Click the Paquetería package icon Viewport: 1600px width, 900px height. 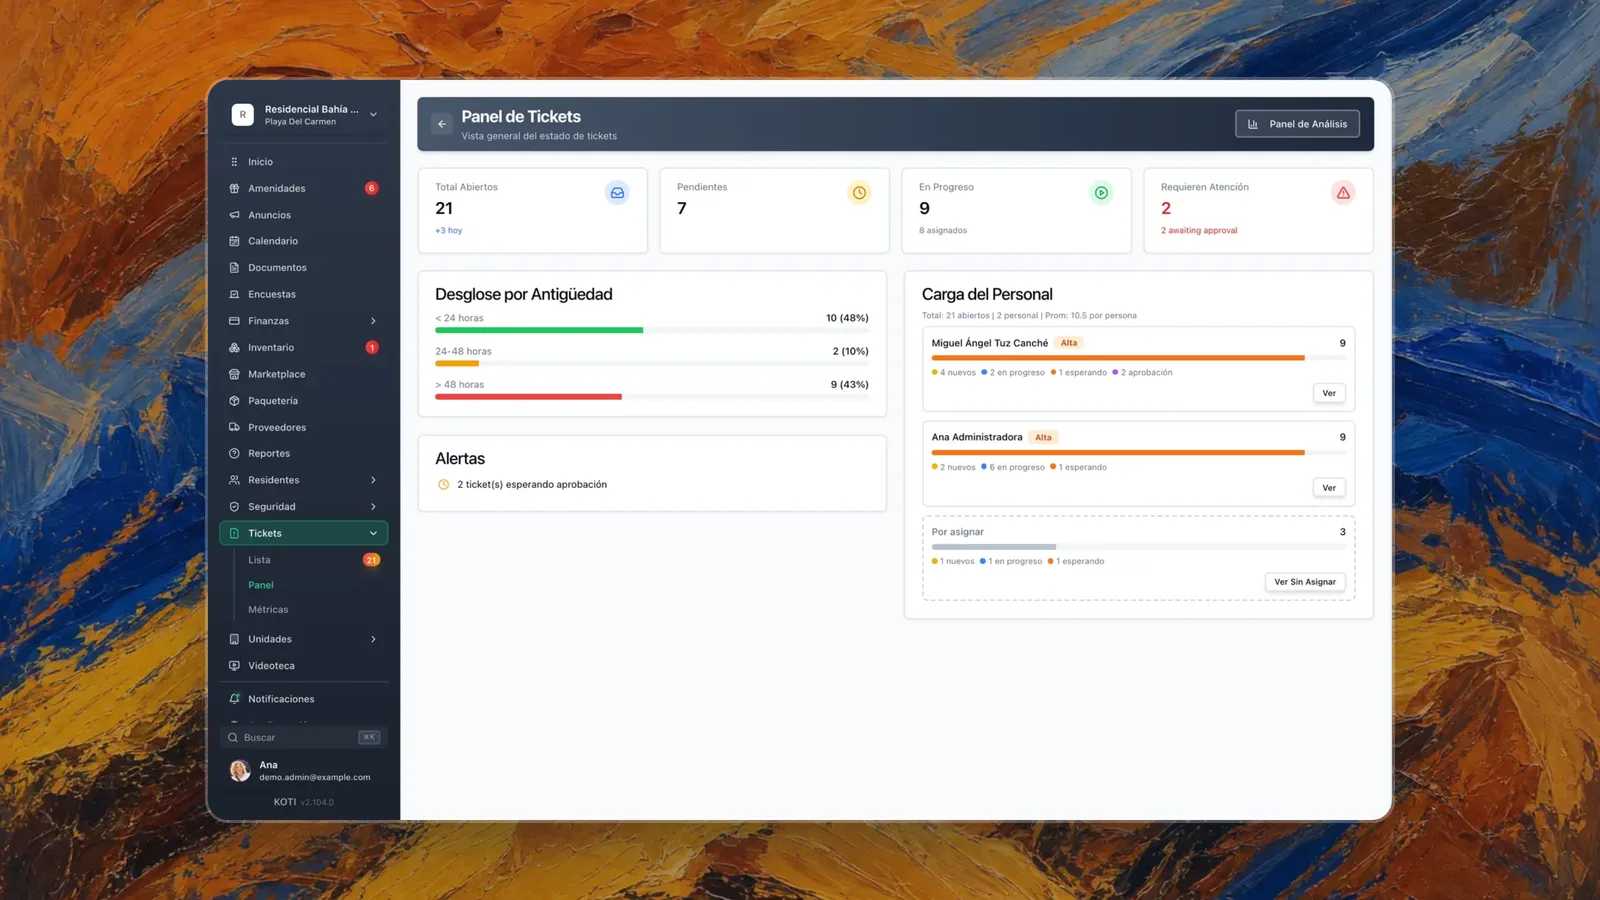234,401
